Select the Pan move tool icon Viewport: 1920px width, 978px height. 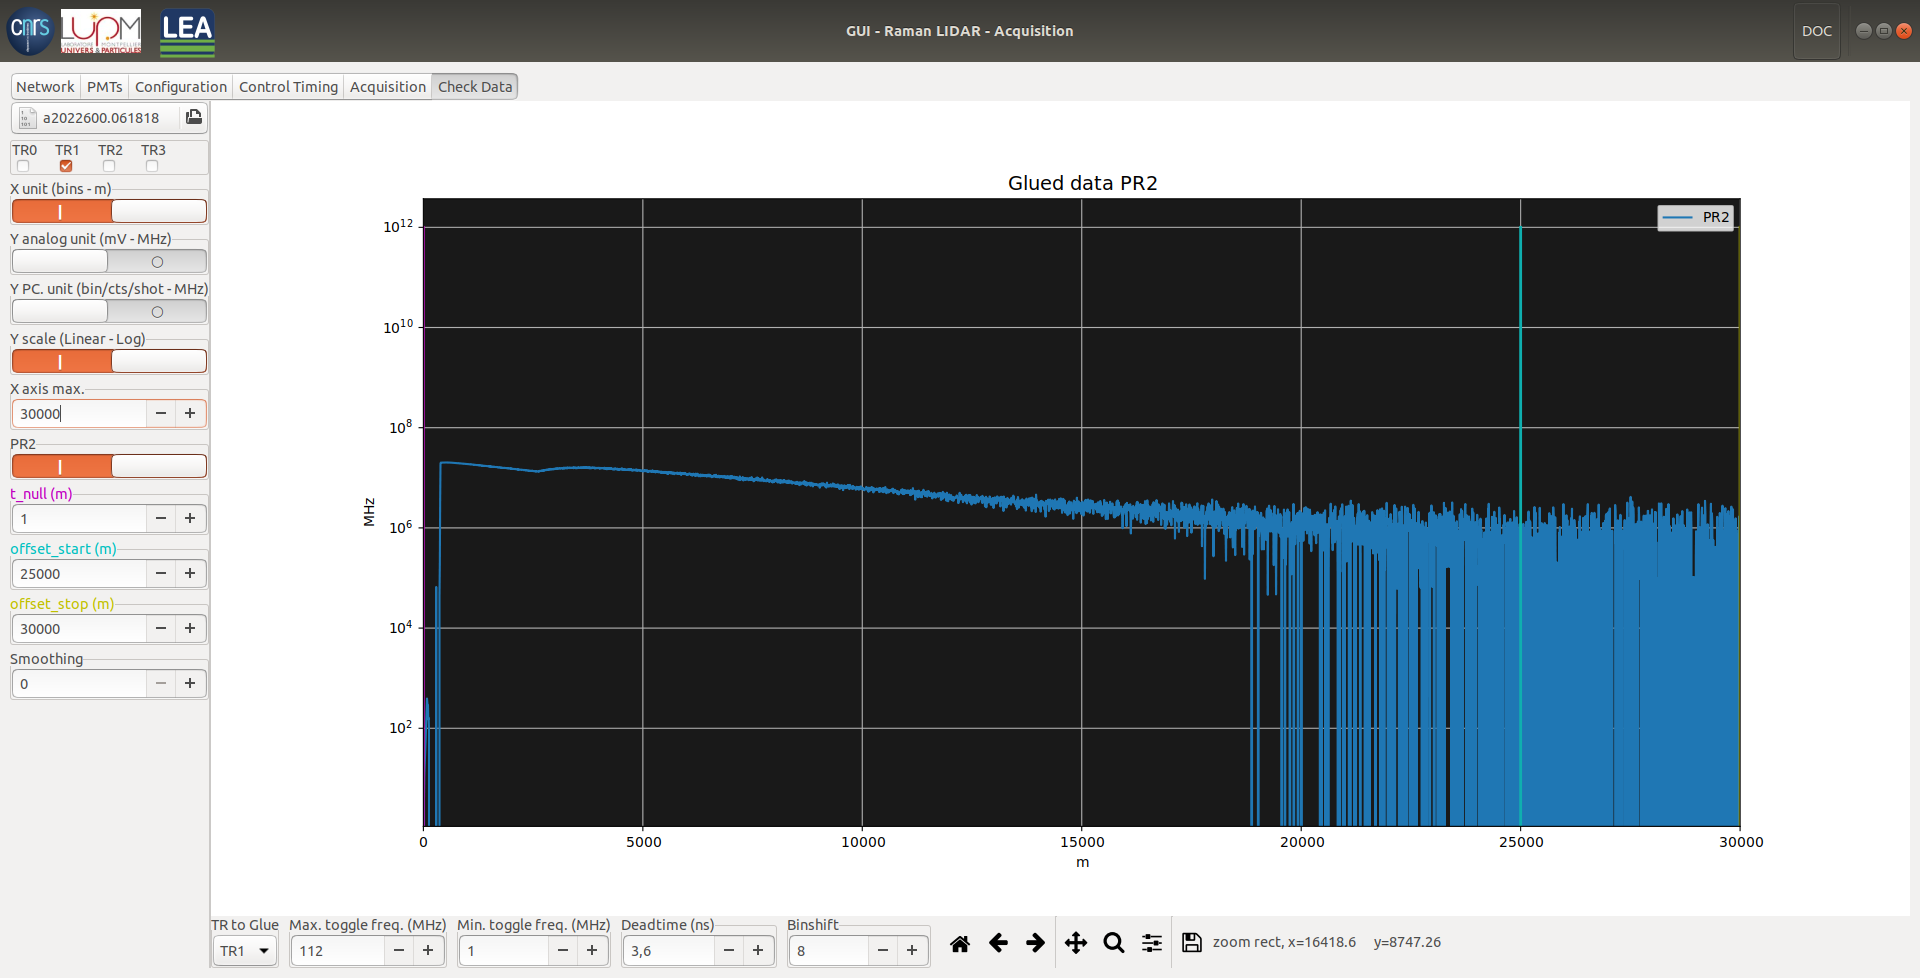tap(1076, 943)
